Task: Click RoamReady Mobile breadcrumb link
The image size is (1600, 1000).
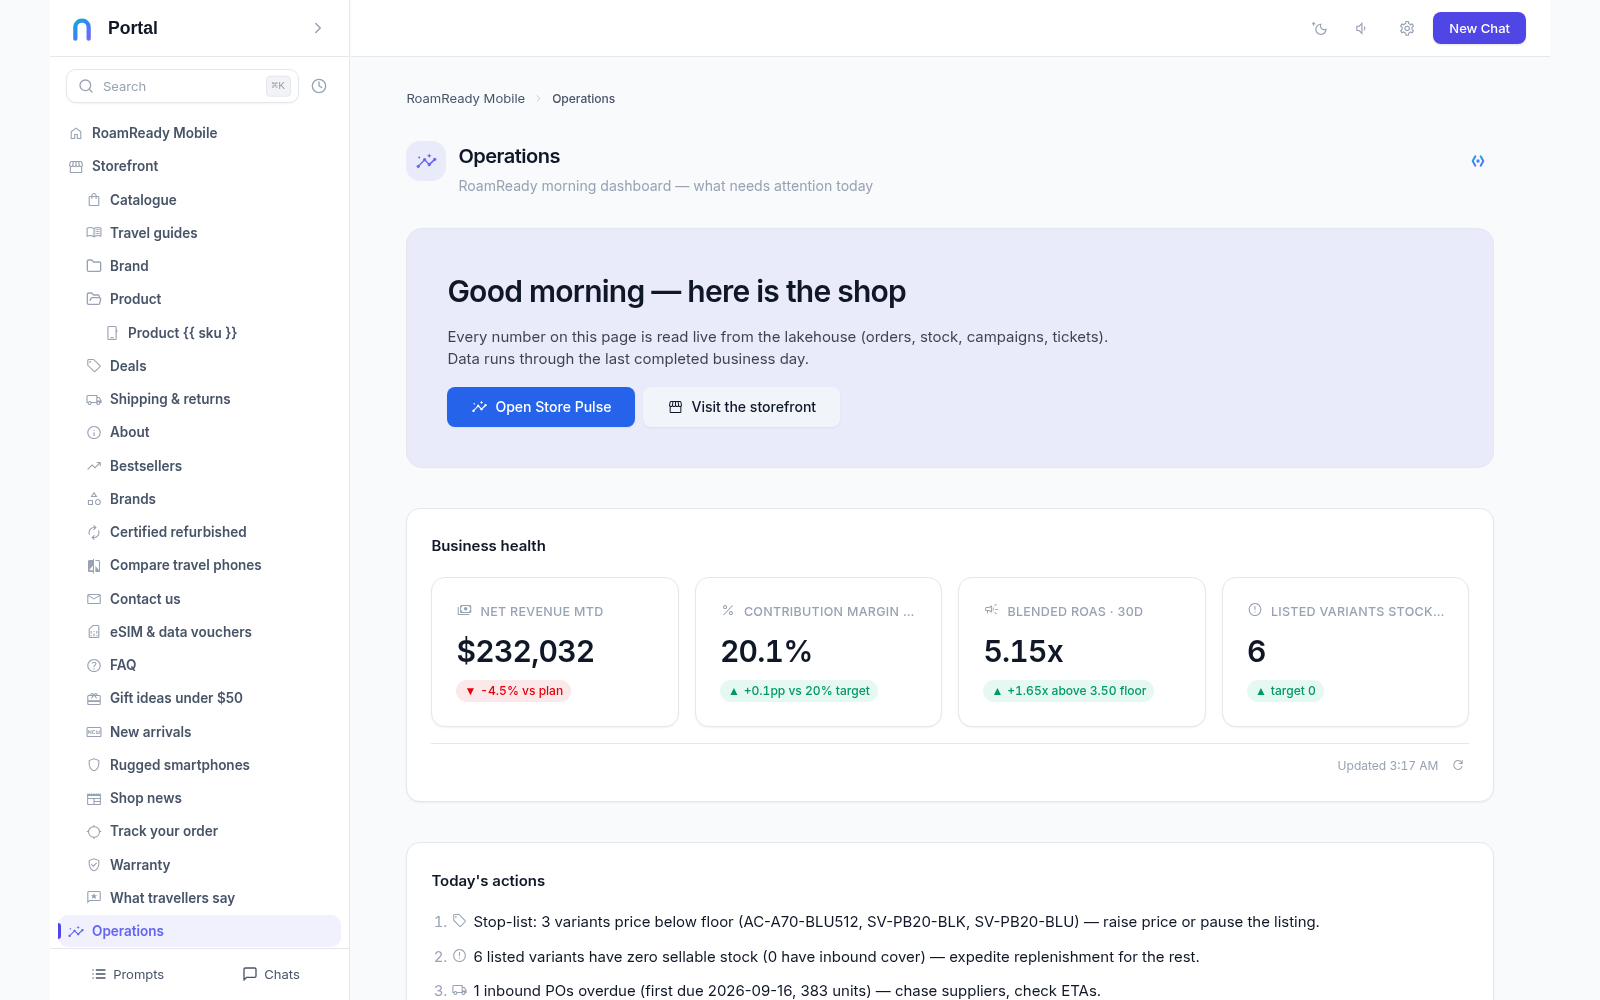Action: (465, 98)
